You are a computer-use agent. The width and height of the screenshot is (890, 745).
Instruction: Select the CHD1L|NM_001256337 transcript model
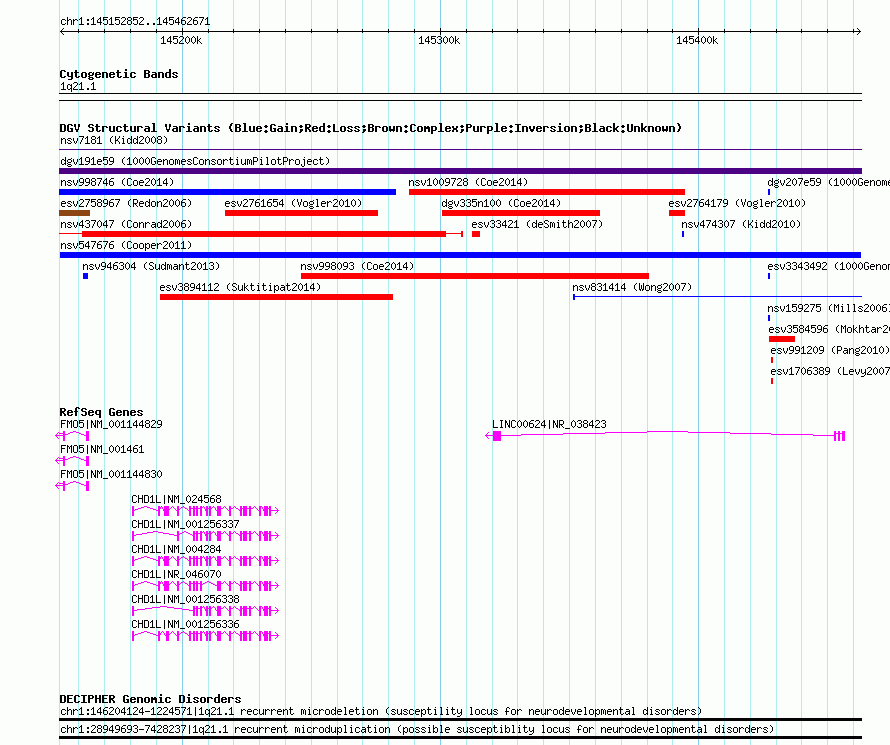pos(205,536)
